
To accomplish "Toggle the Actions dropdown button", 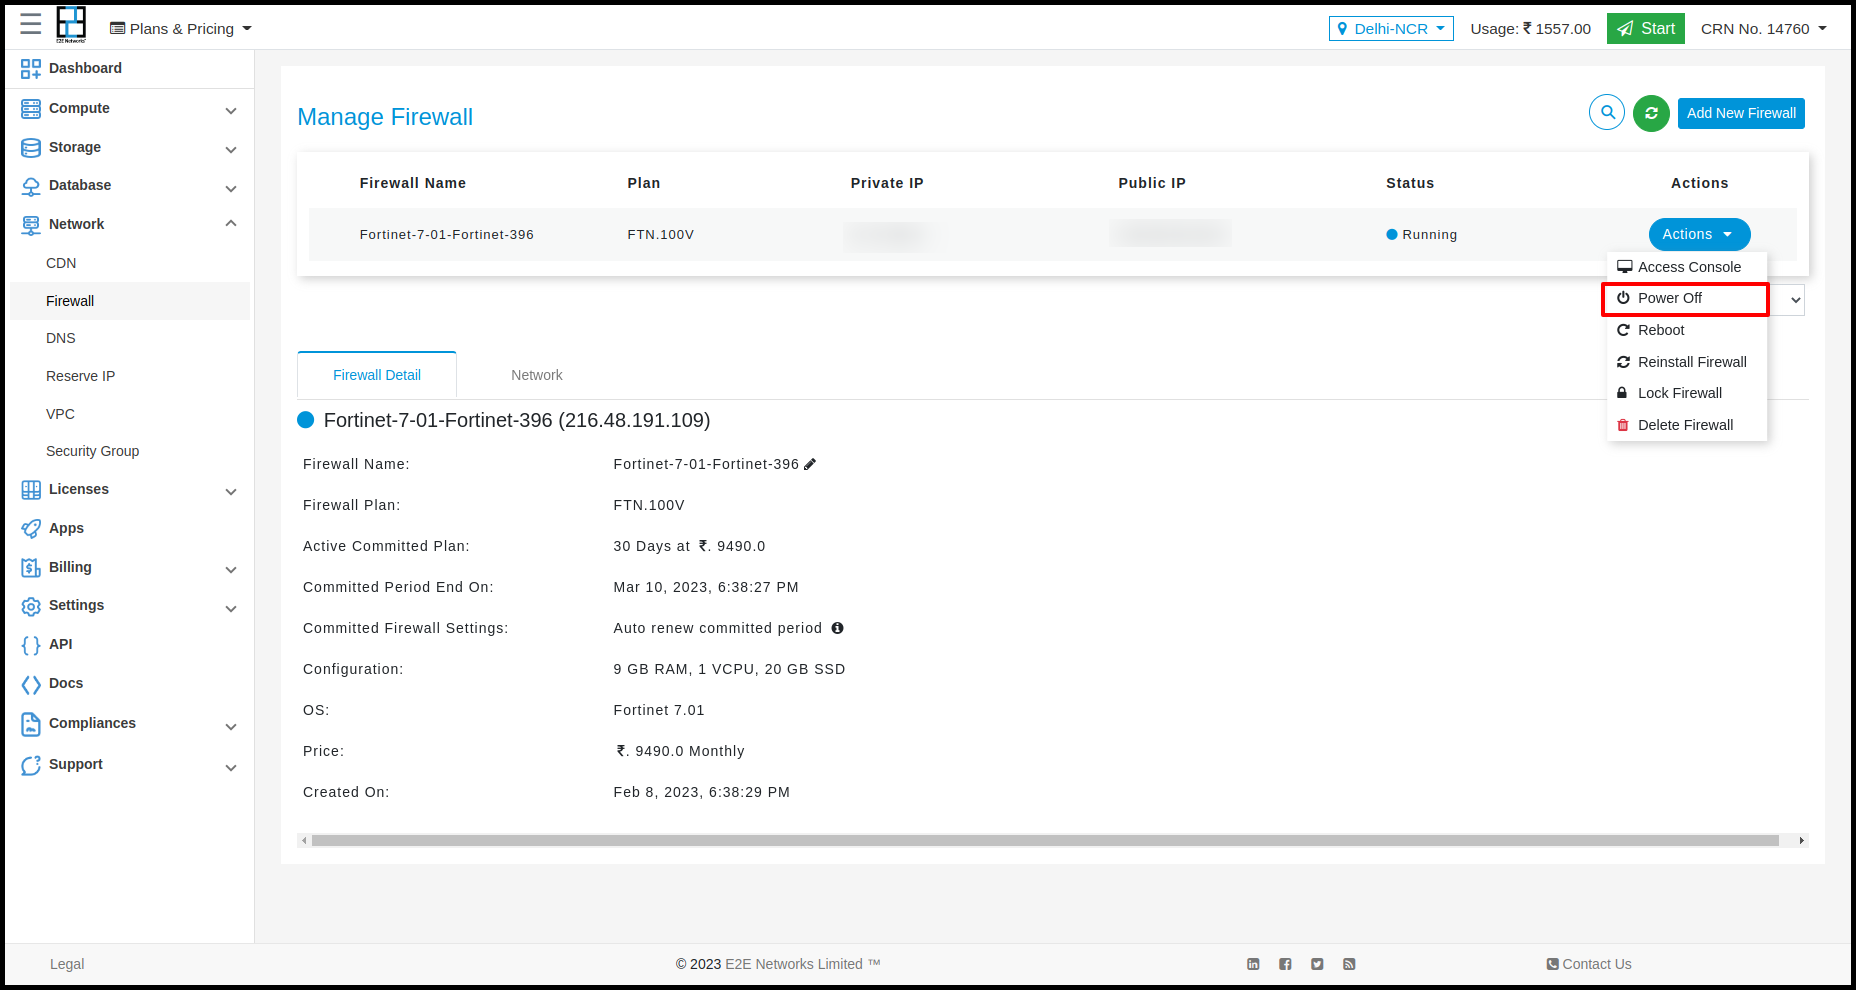I will pos(1699,234).
